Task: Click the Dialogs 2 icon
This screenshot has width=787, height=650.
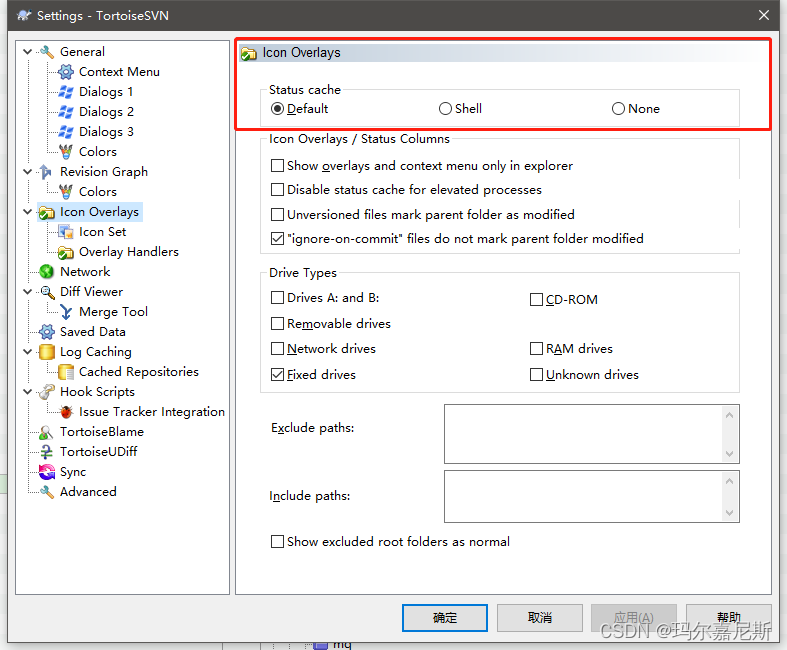Action: (66, 112)
